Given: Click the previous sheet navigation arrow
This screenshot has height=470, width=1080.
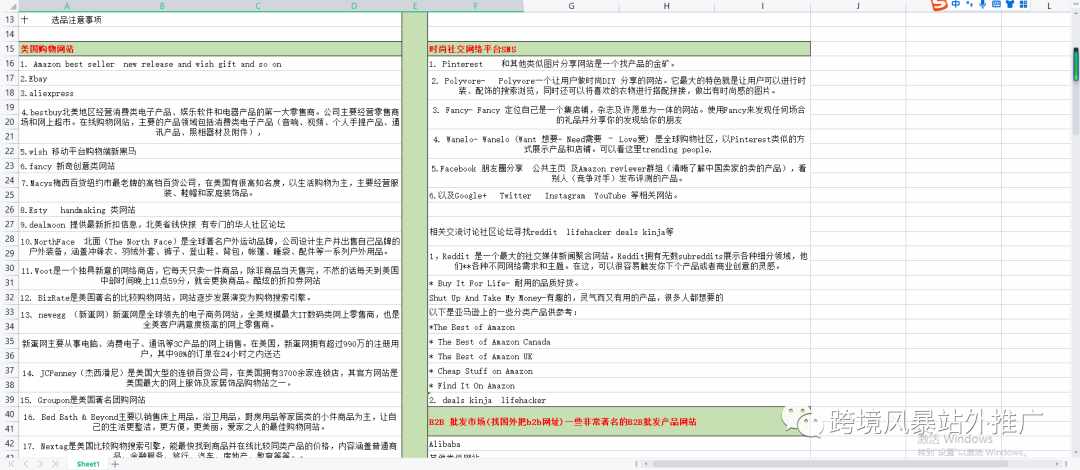Looking at the screenshot, I should [x=27, y=464].
